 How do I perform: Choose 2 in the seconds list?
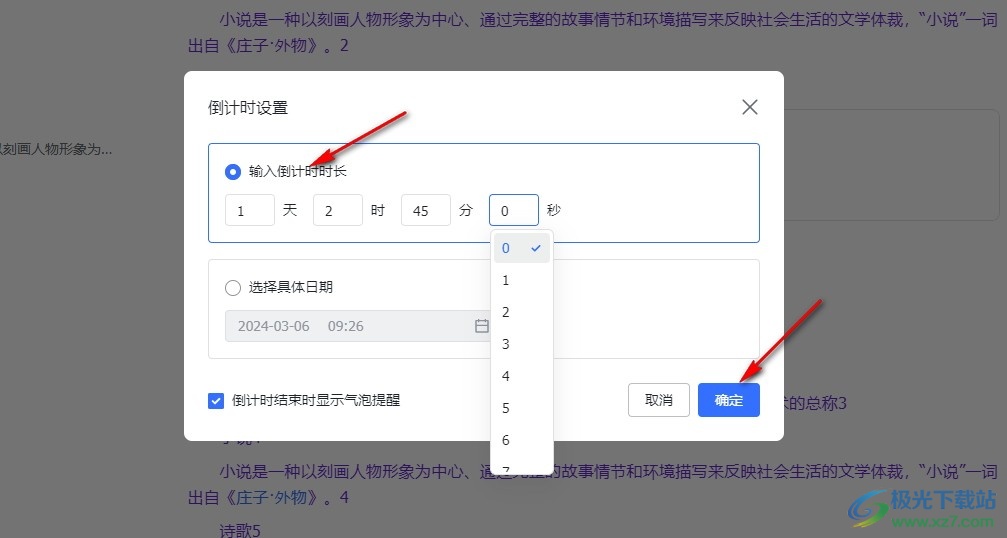click(x=521, y=313)
